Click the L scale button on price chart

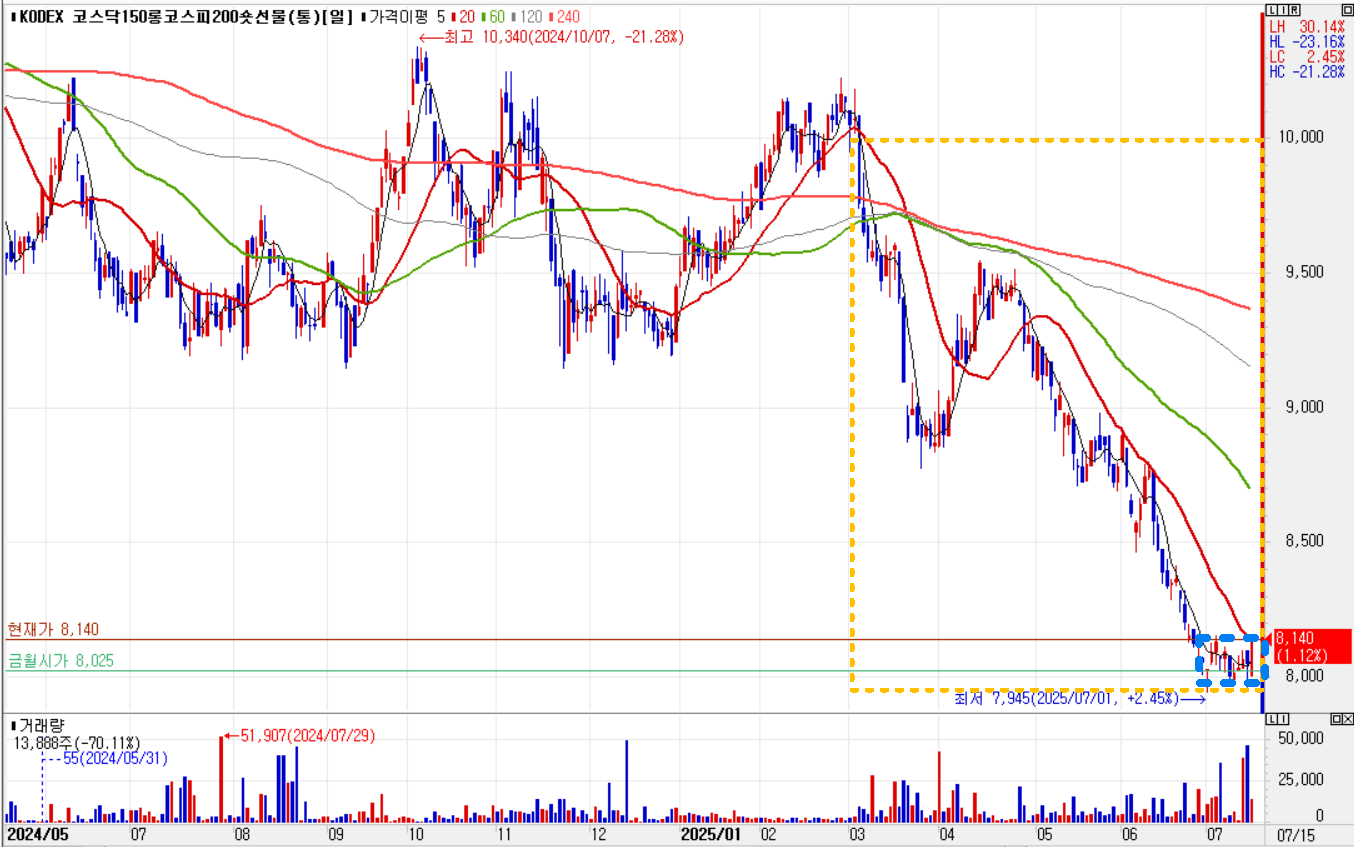(1271, 9)
